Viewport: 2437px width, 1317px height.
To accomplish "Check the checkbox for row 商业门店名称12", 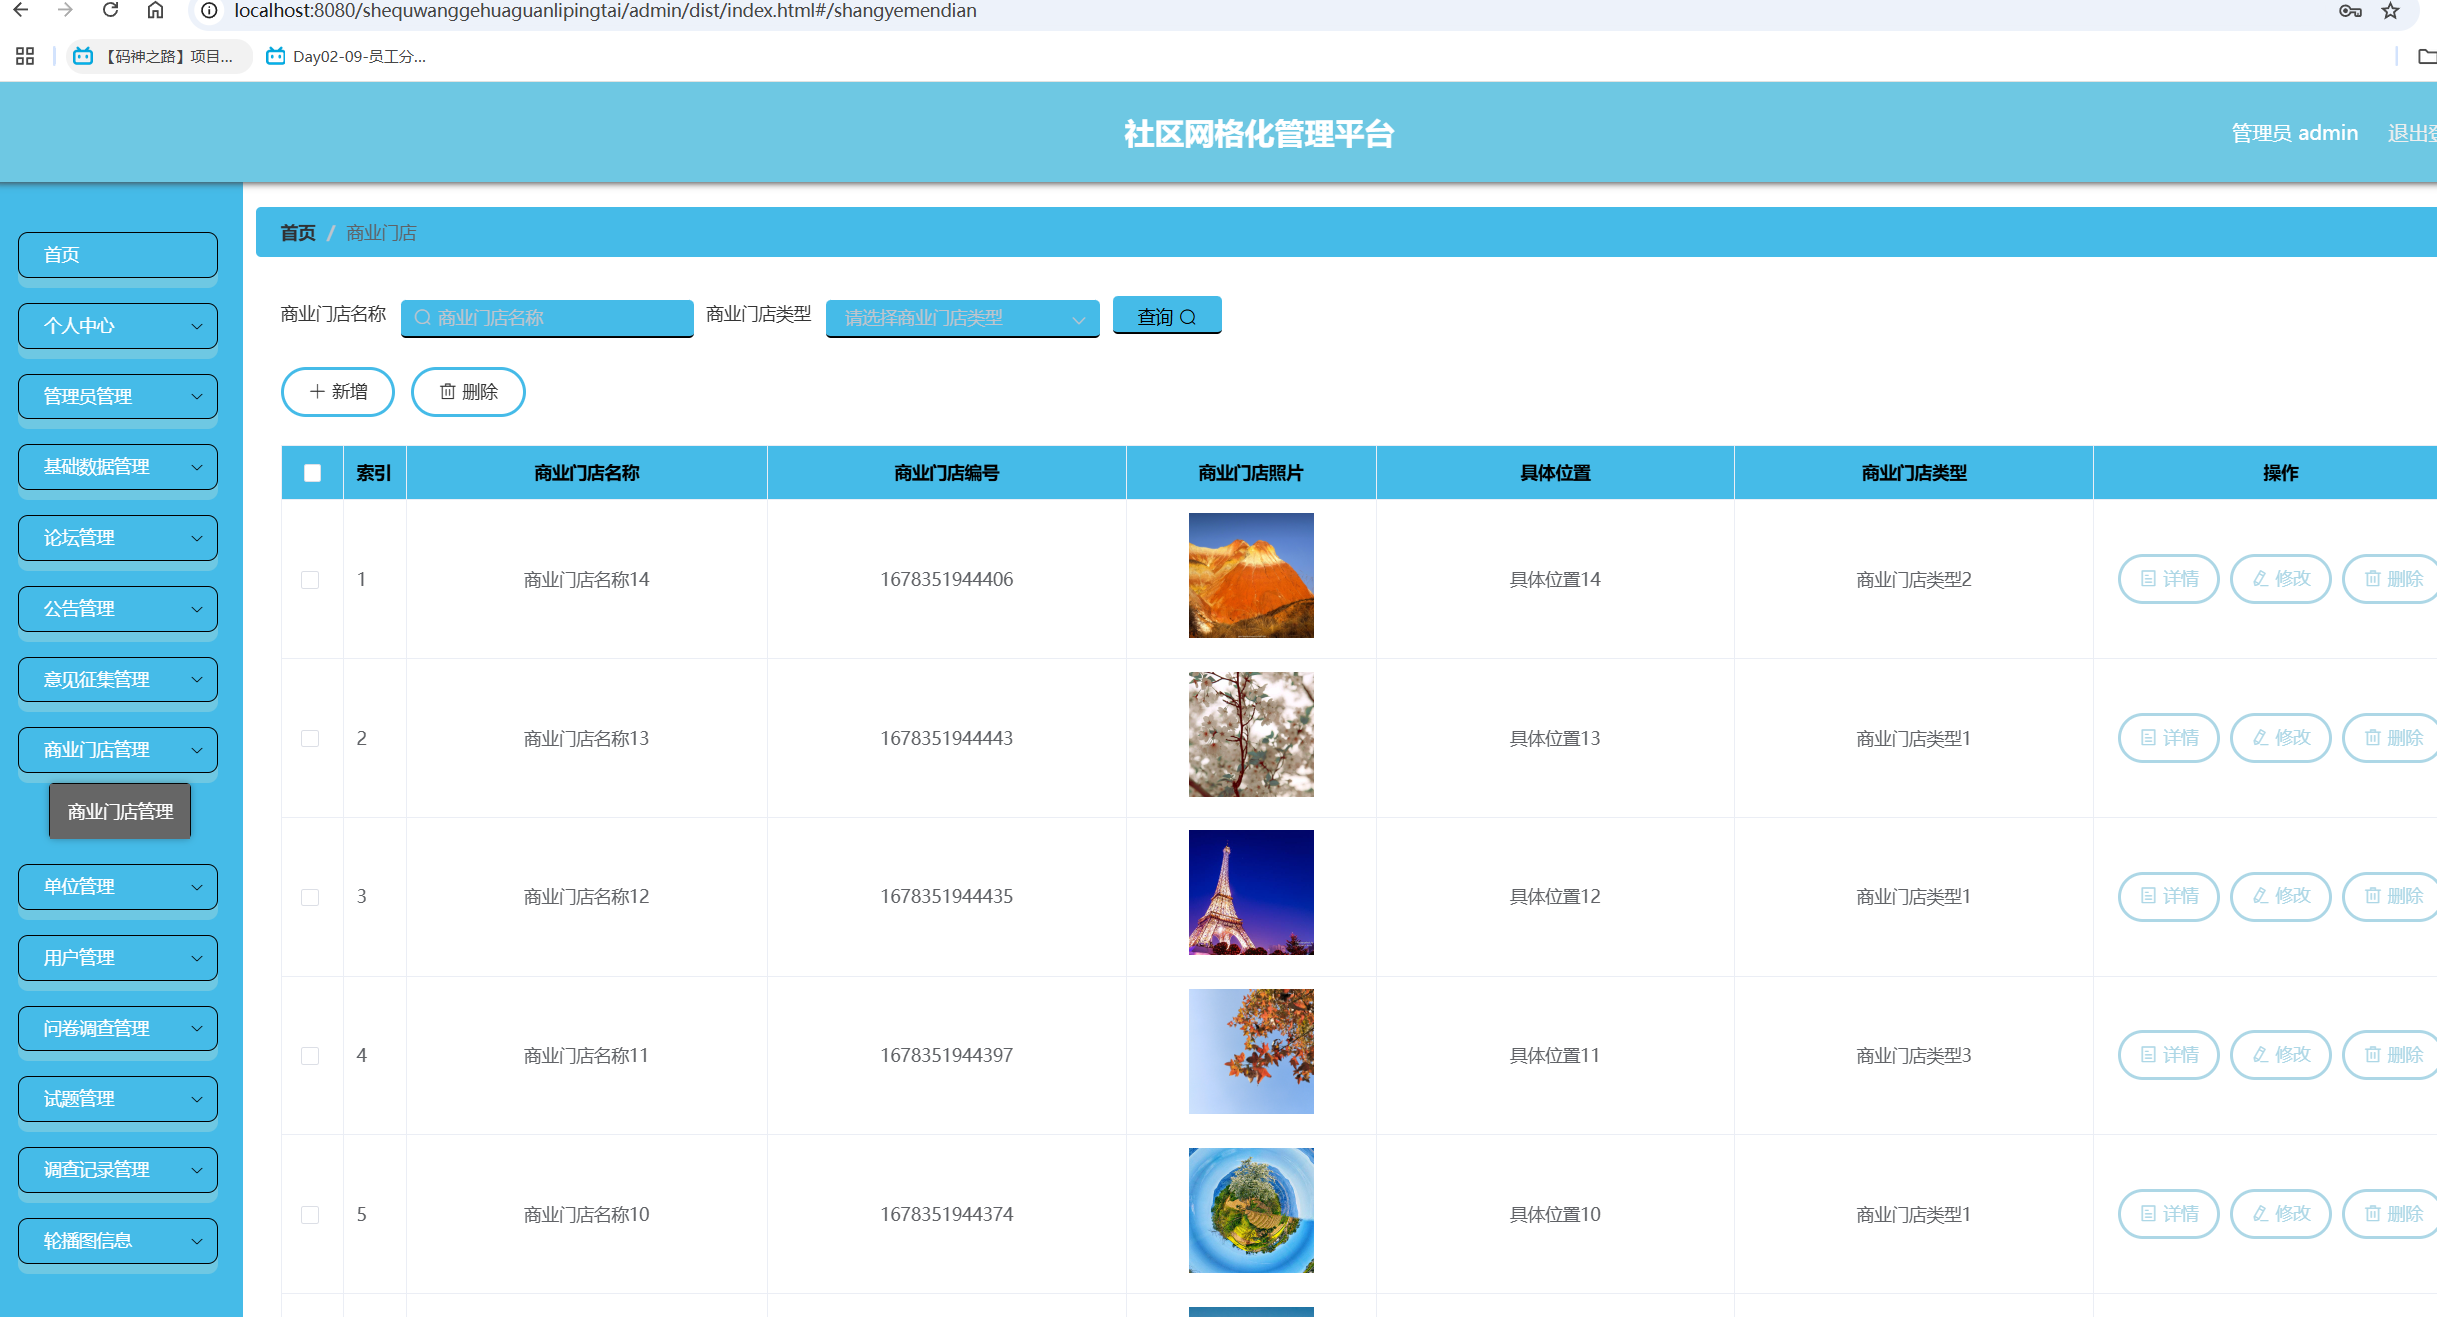I will click(310, 897).
